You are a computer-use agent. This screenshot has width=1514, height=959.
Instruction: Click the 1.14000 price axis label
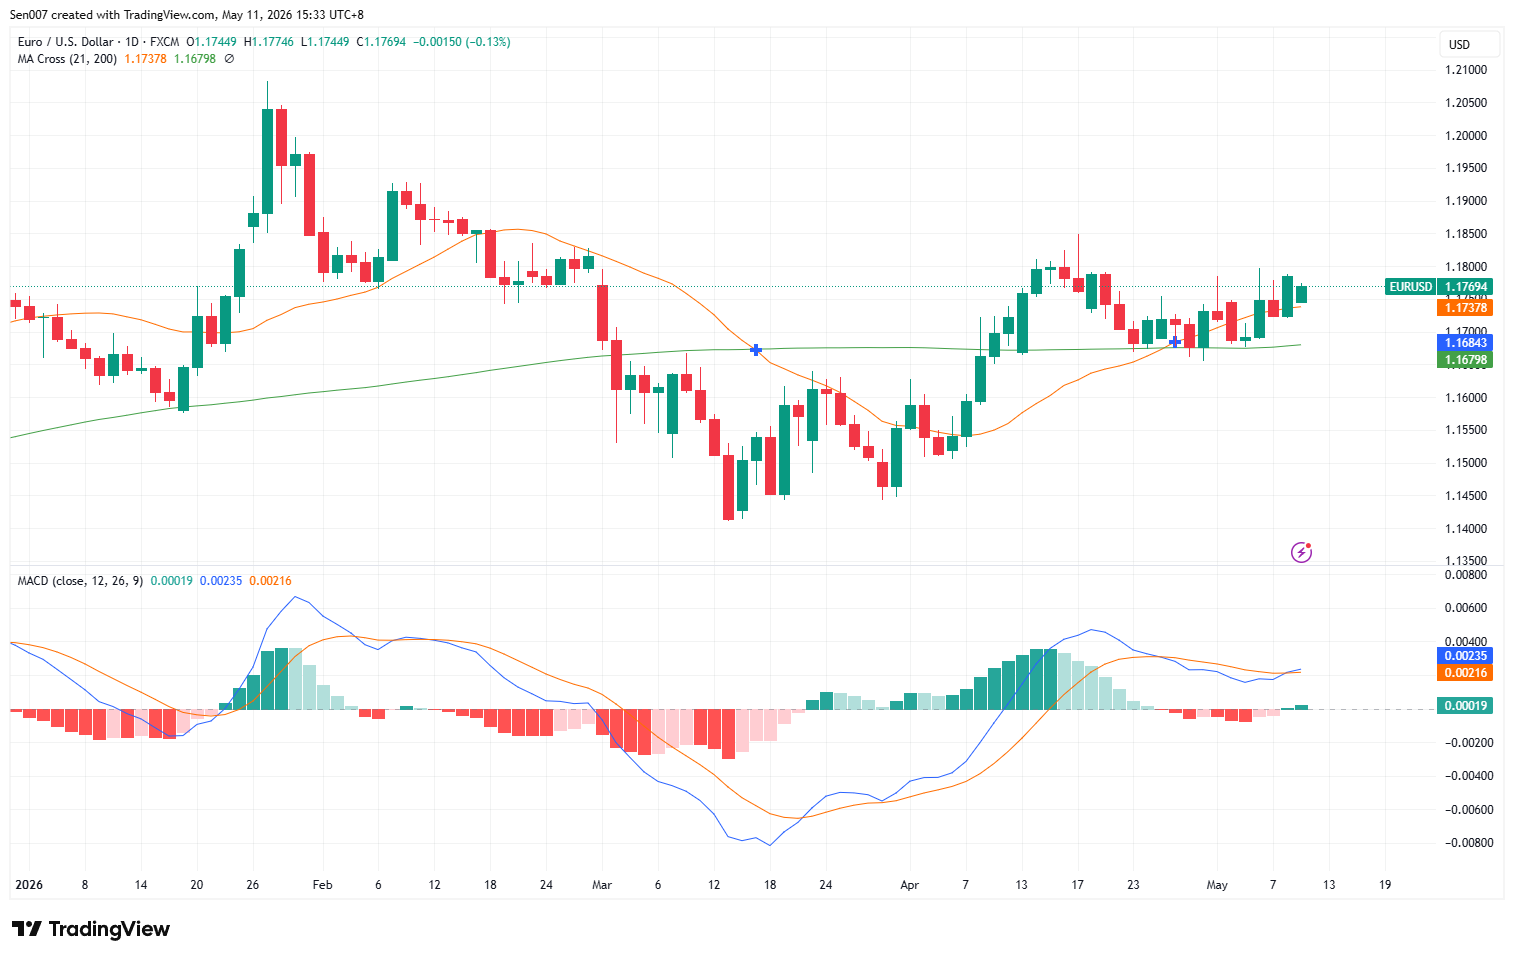[x=1466, y=529]
